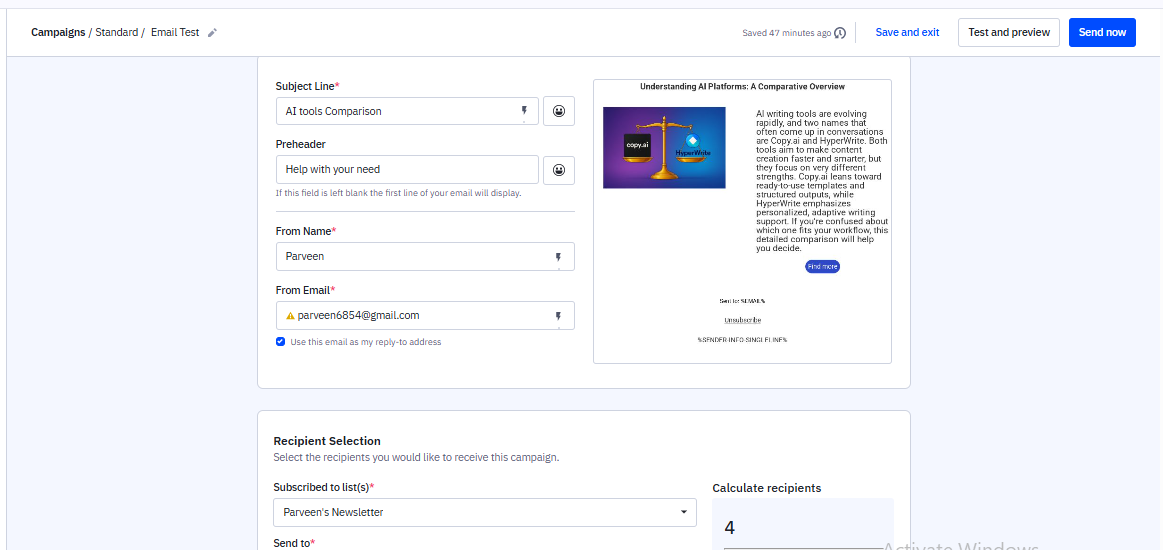Go to Campaigns in the breadcrumb
The height and width of the screenshot is (550, 1163).
point(58,32)
